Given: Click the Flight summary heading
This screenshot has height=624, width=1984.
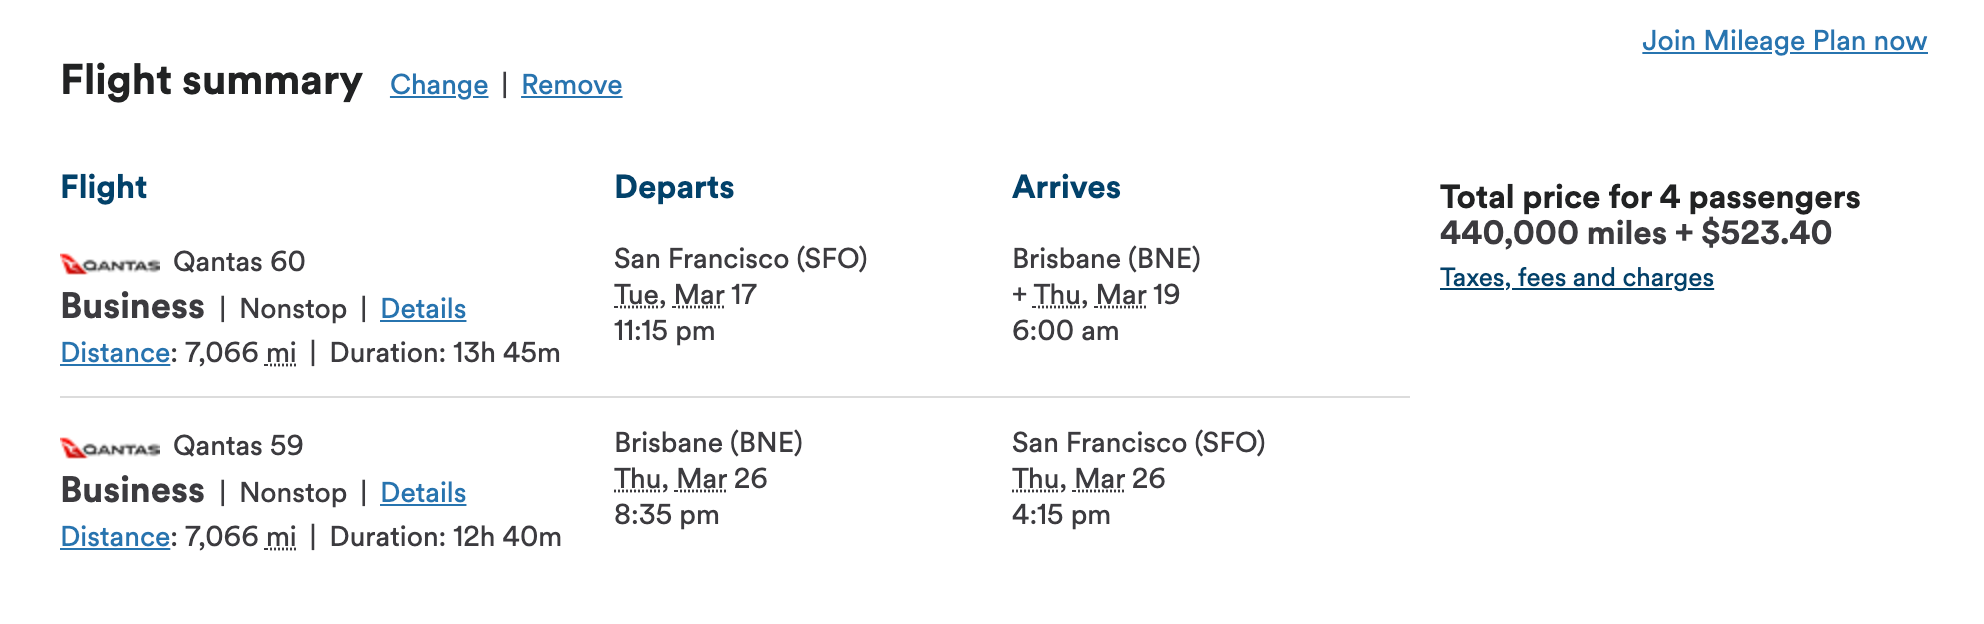Looking at the screenshot, I should tap(211, 81).
